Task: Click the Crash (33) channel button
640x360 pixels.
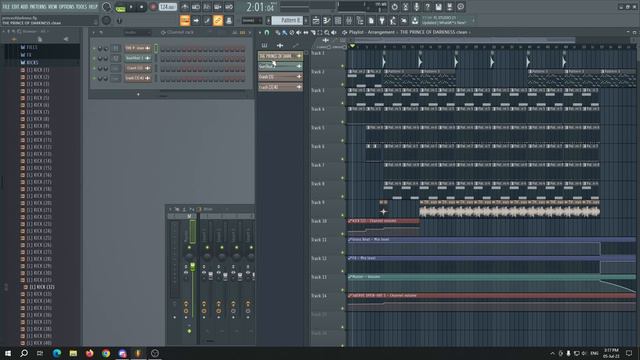Action: pos(138,68)
